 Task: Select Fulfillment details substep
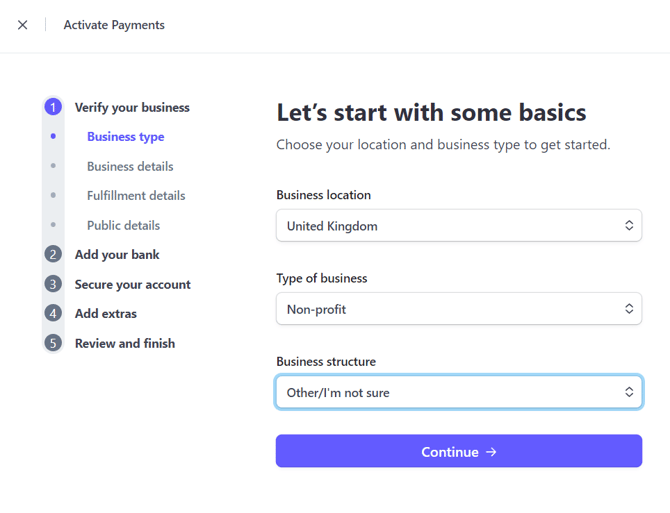(x=136, y=196)
